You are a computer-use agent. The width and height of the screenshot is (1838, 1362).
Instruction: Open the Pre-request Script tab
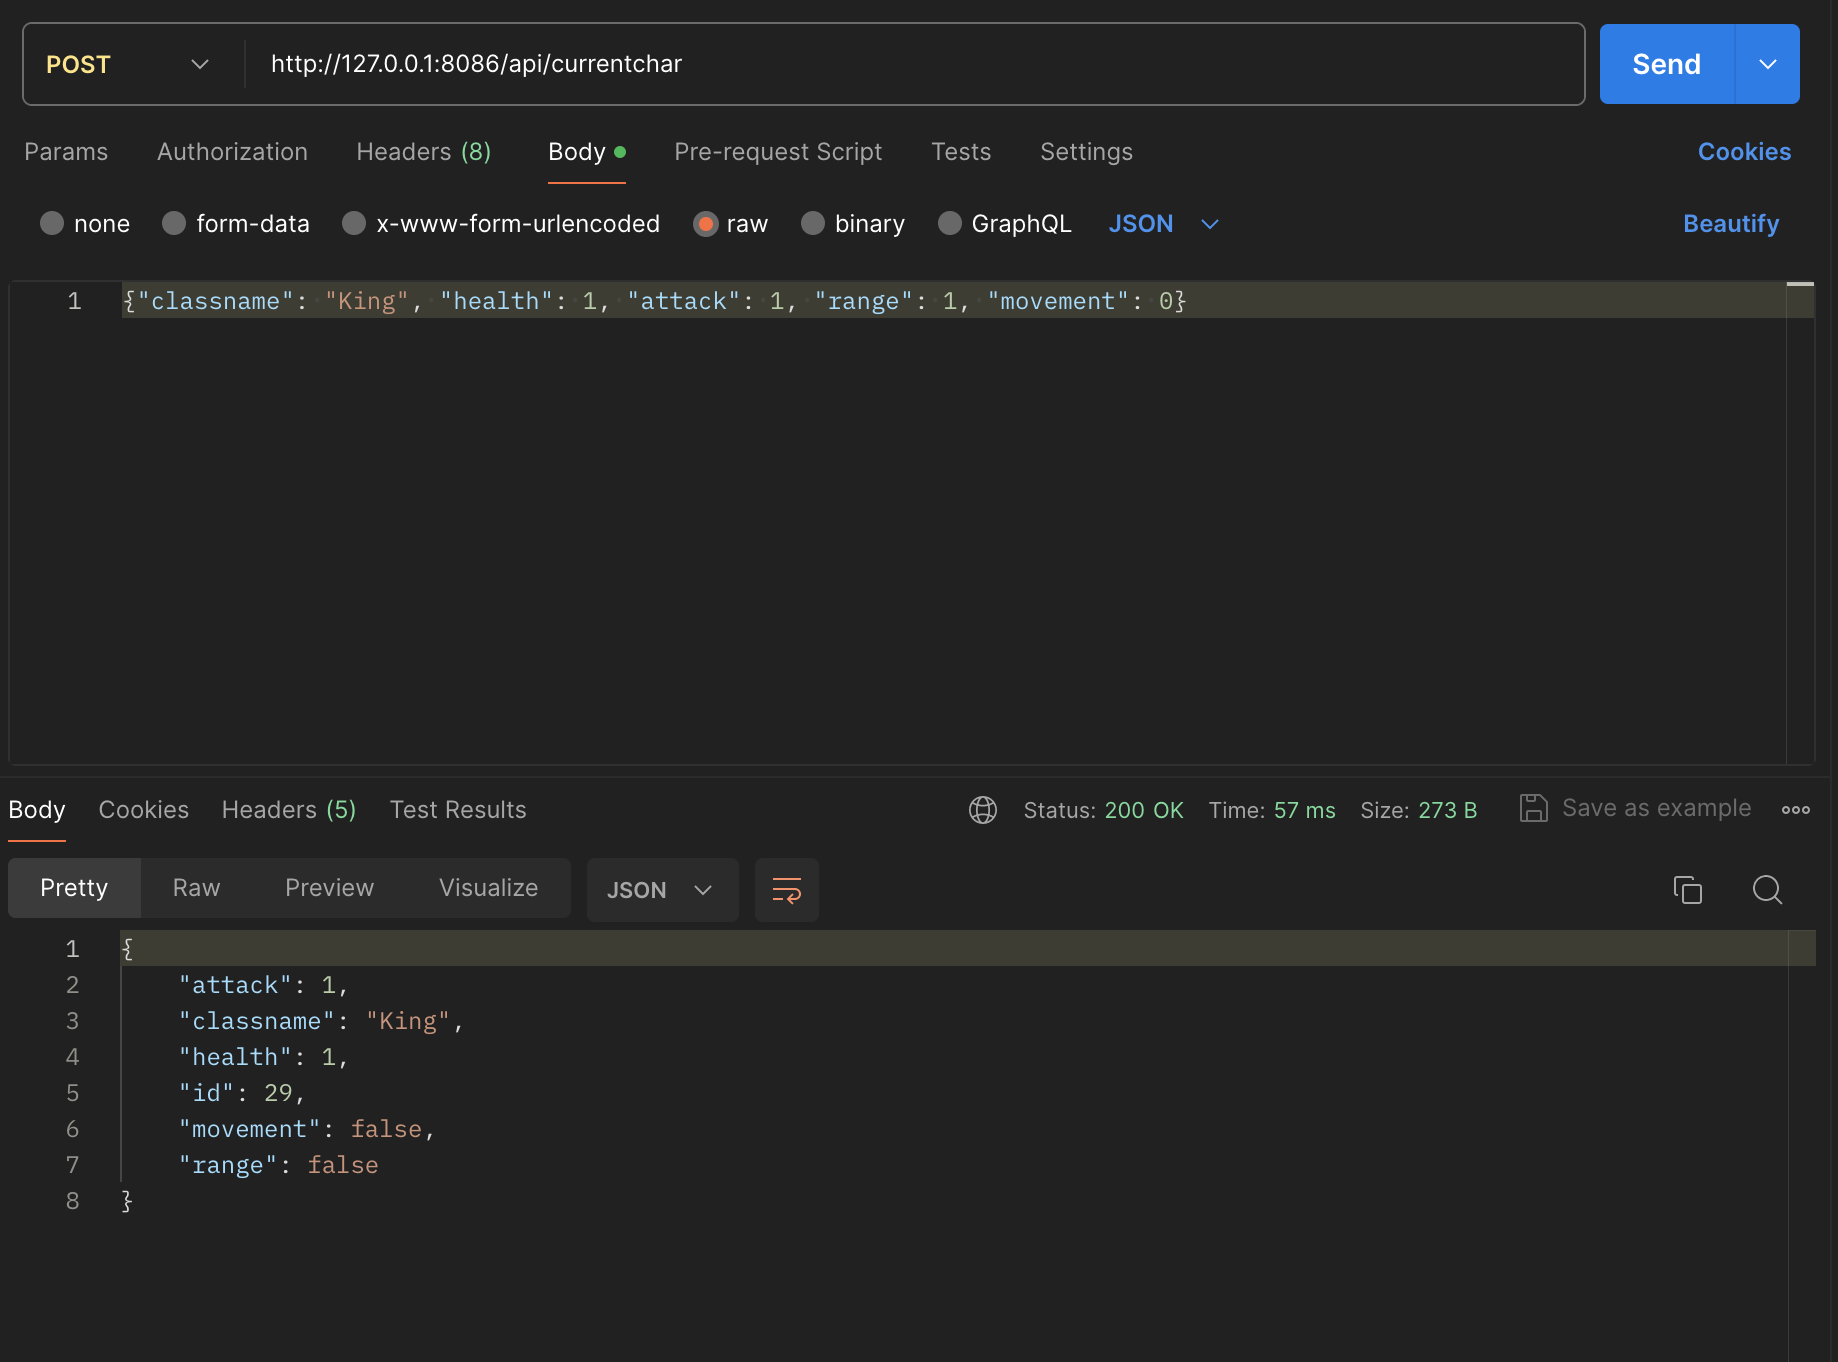tap(778, 152)
